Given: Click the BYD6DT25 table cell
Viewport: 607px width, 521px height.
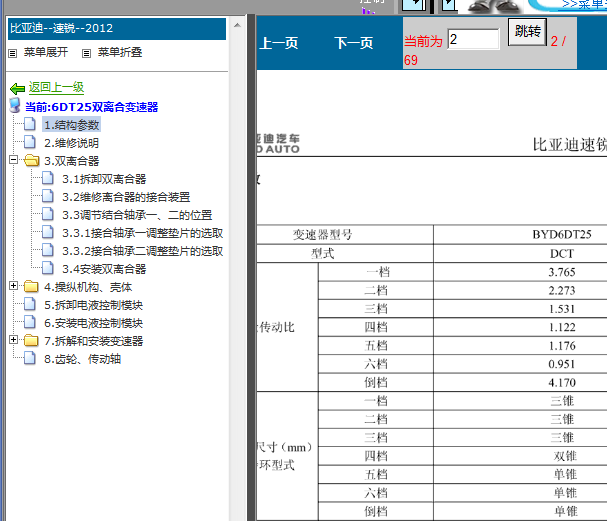Looking at the screenshot, I should point(562,235).
